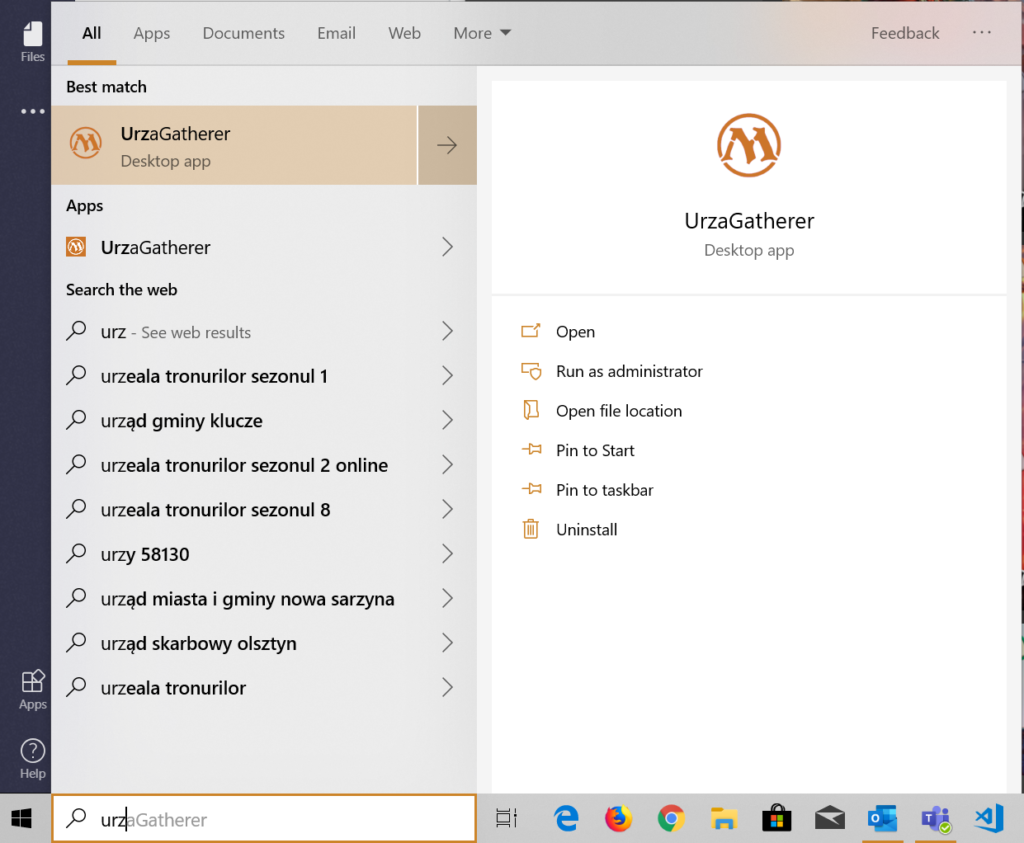This screenshot has width=1024, height=843.
Task: Open Microsoft Store from taskbar
Action: tap(776, 818)
